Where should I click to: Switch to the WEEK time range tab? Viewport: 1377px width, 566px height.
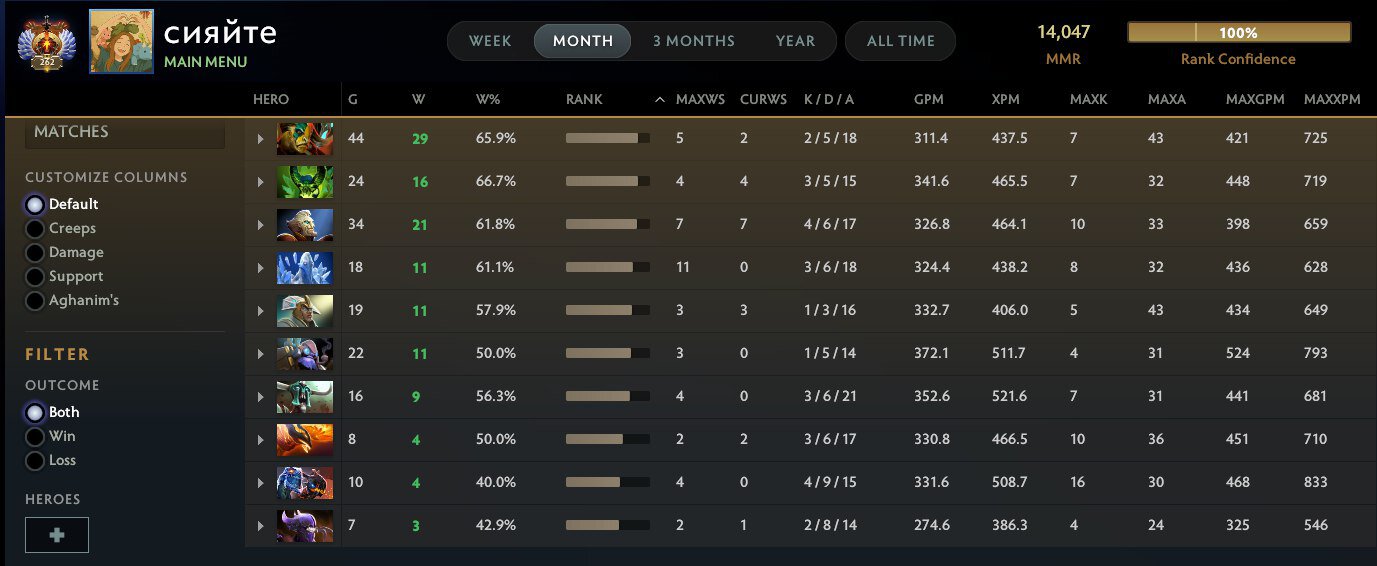tap(490, 41)
